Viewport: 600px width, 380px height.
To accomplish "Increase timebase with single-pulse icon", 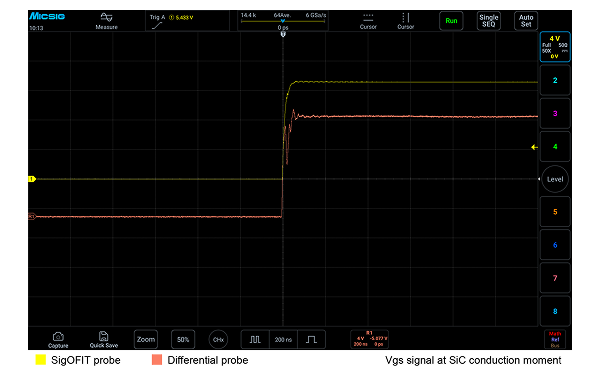I will coord(311,339).
